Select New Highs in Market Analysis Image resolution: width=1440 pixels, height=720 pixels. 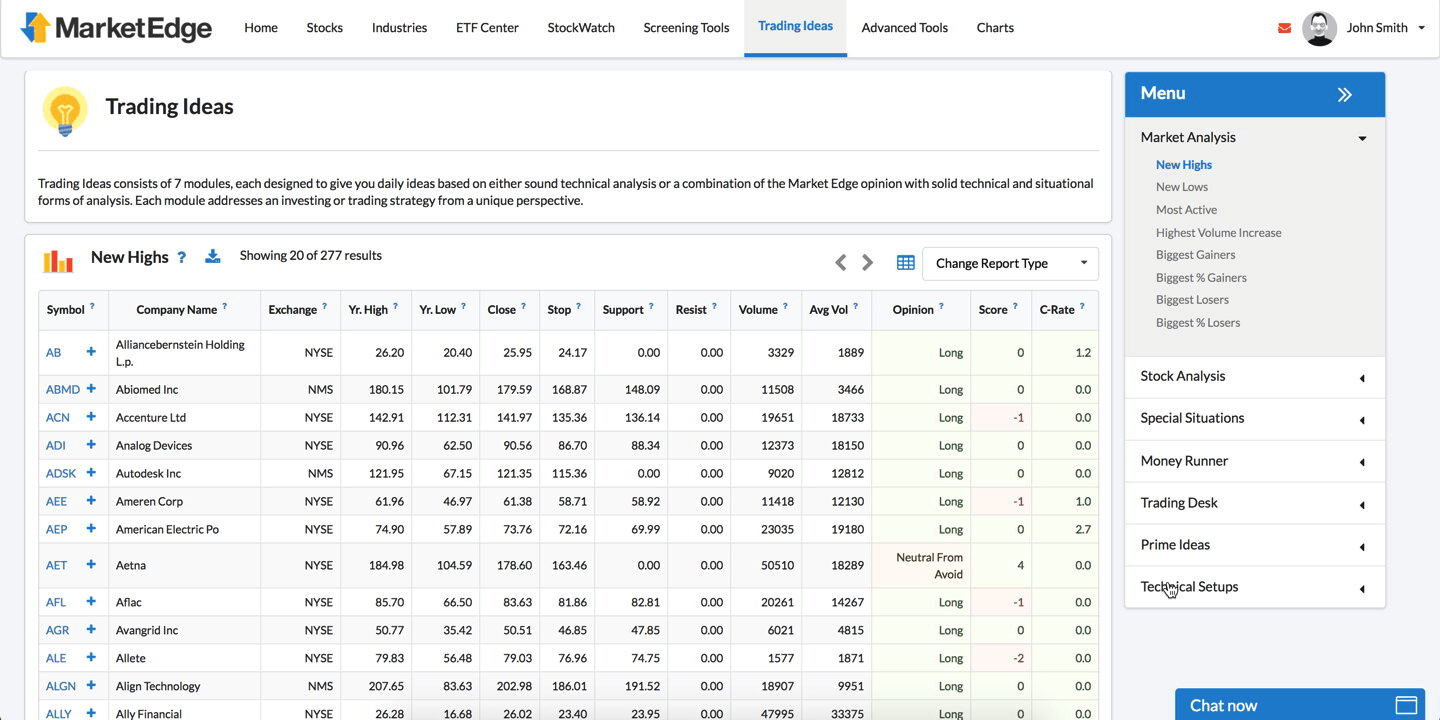click(x=1184, y=165)
